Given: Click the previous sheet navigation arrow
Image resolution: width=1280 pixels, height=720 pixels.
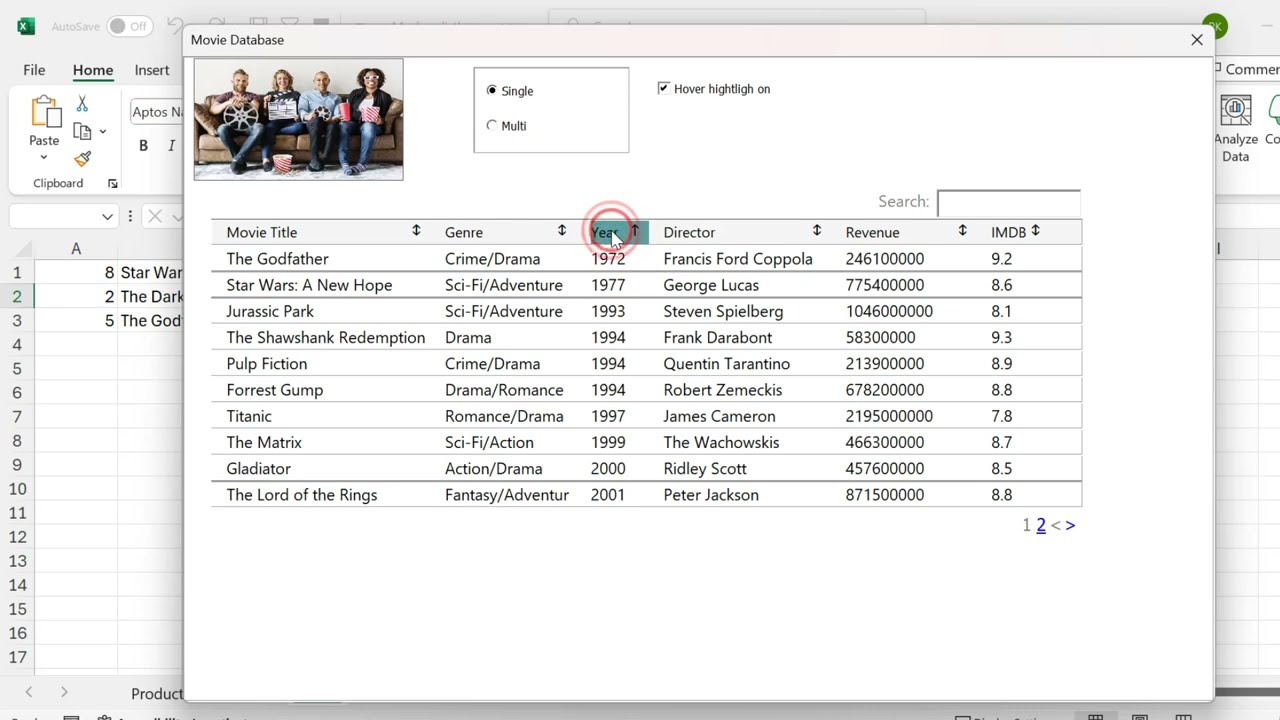Looking at the screenshot, I should 28,692.
